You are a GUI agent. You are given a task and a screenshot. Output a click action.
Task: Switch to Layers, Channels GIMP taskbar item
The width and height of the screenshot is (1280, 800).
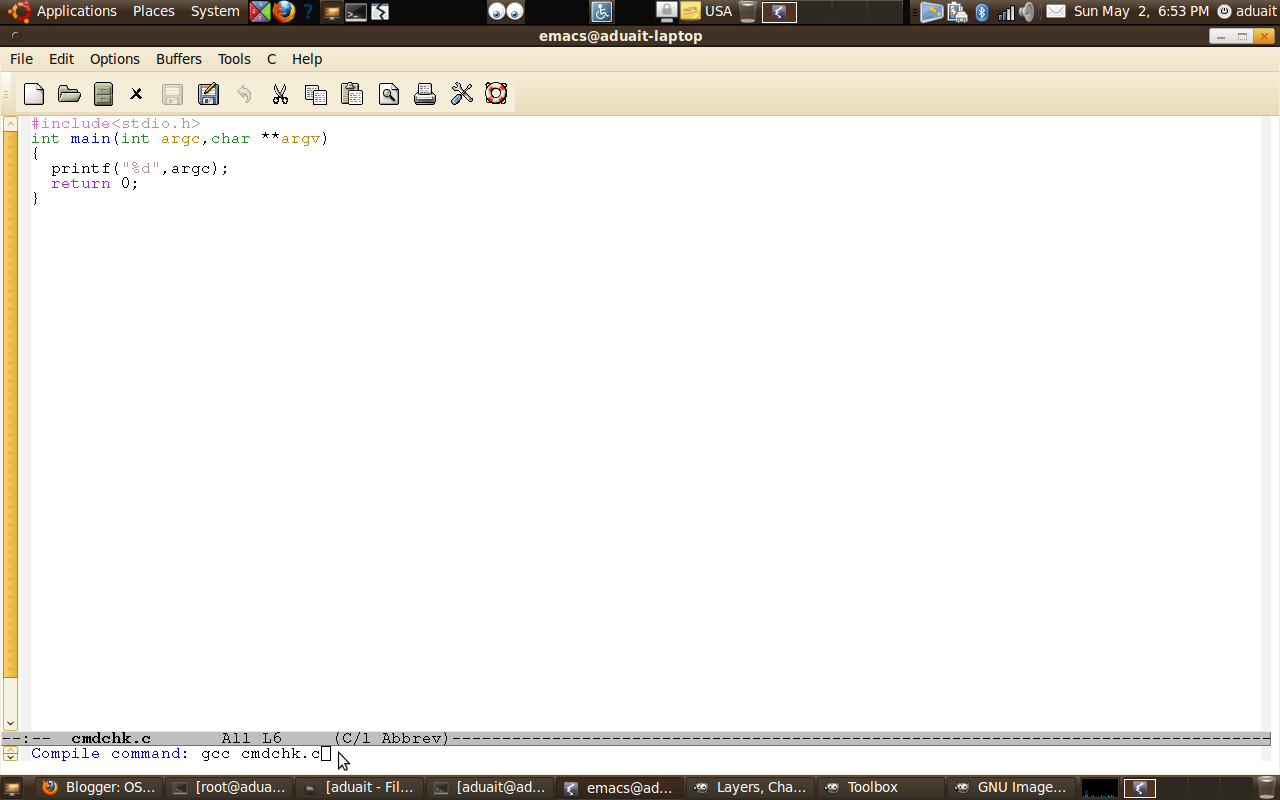[x=751, y=788]
